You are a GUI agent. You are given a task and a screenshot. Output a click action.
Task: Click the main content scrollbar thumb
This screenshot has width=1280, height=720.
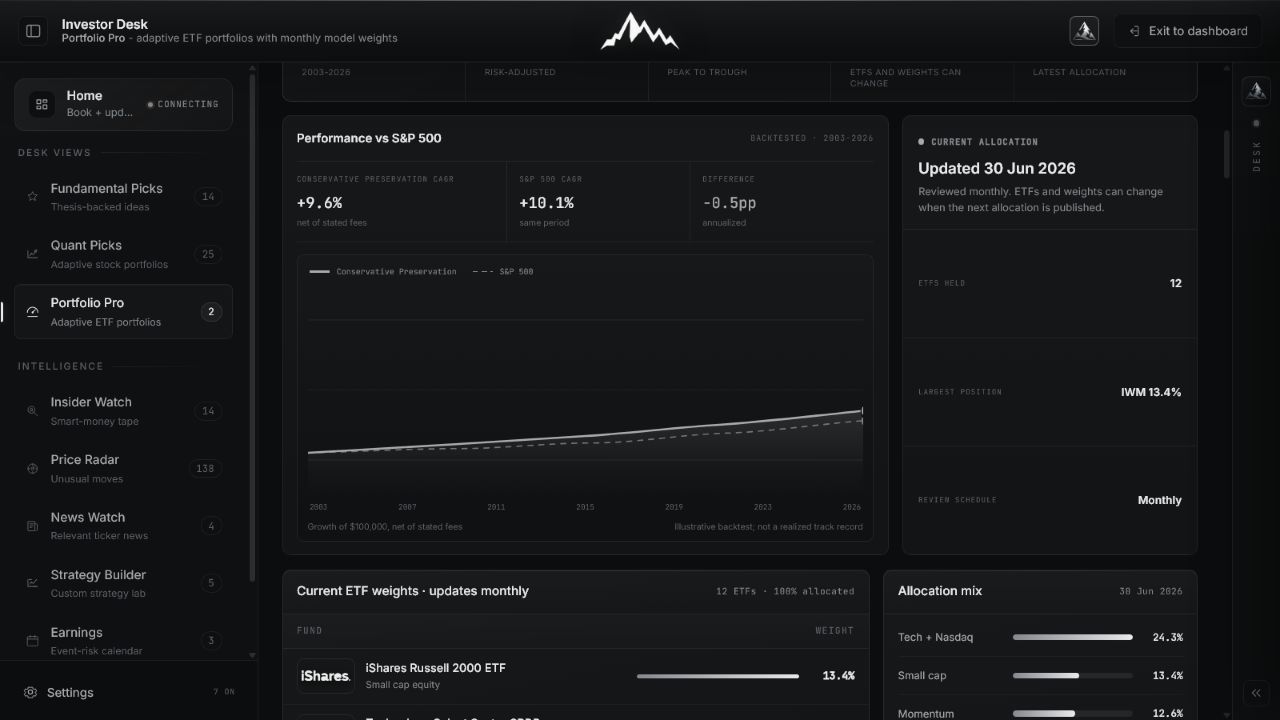(x=1227, y=154)
